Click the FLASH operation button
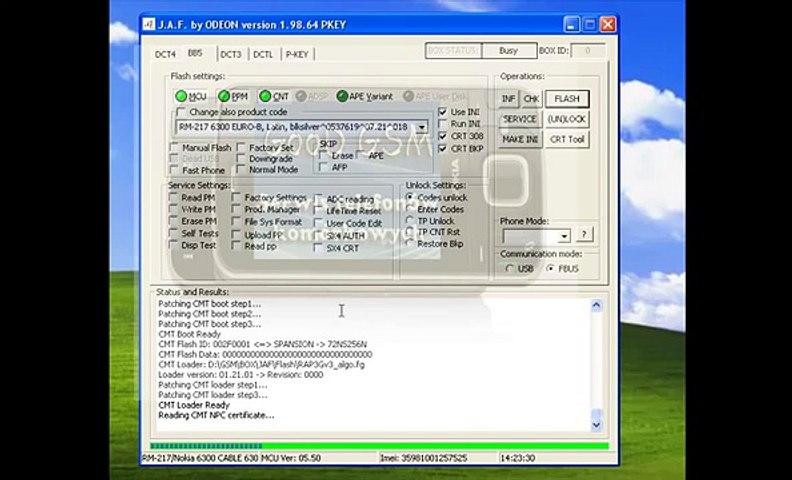This screenshot has height=480, width=792. (x=567, y=99)
